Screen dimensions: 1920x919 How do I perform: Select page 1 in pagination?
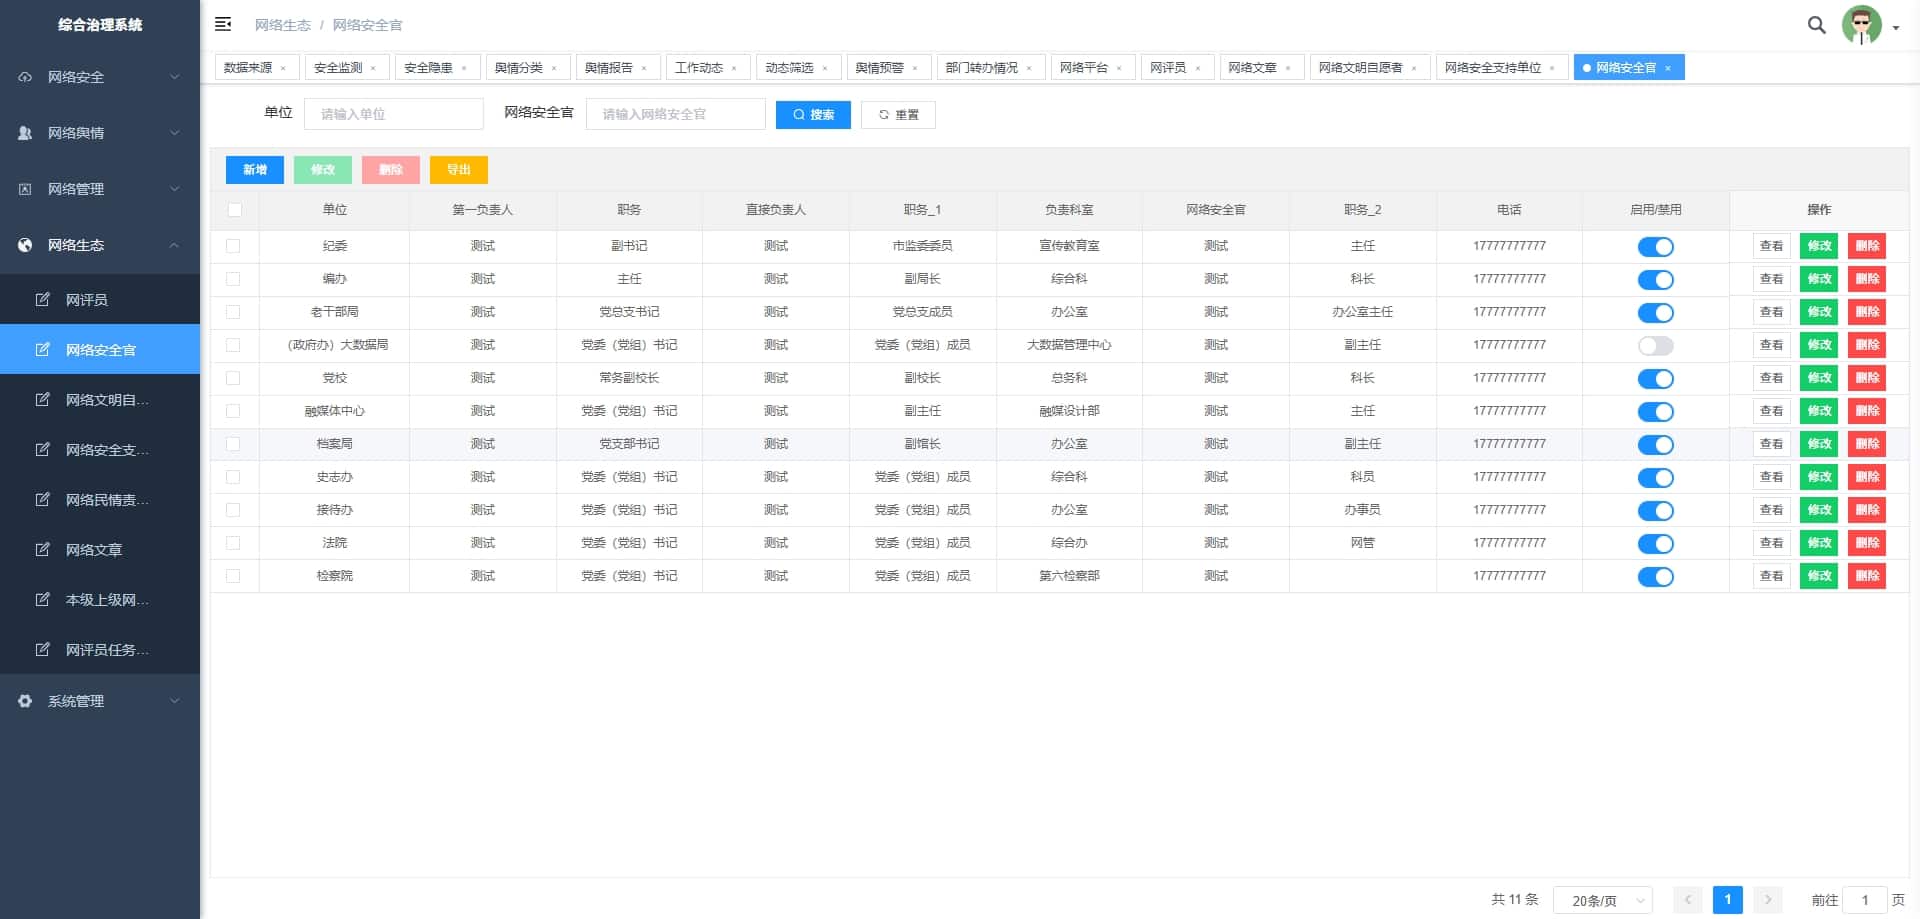click(x=1728, y=900)
